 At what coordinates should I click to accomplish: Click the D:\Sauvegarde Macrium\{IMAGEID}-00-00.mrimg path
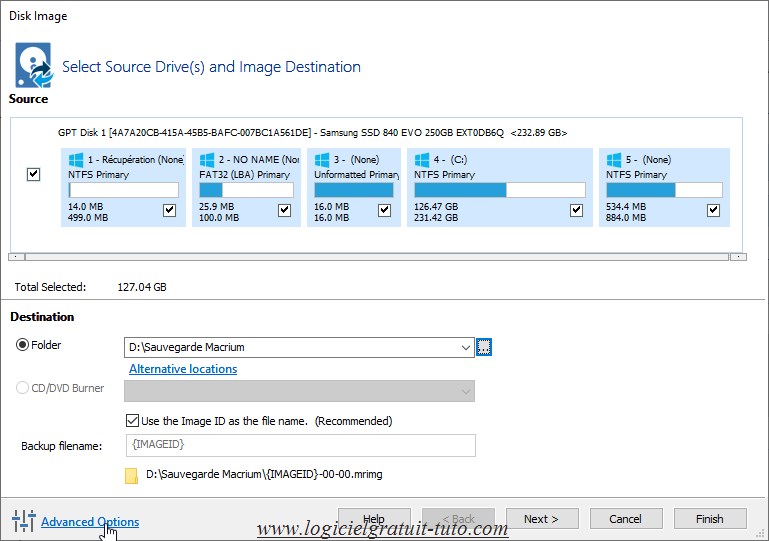[x=264, y=474]
